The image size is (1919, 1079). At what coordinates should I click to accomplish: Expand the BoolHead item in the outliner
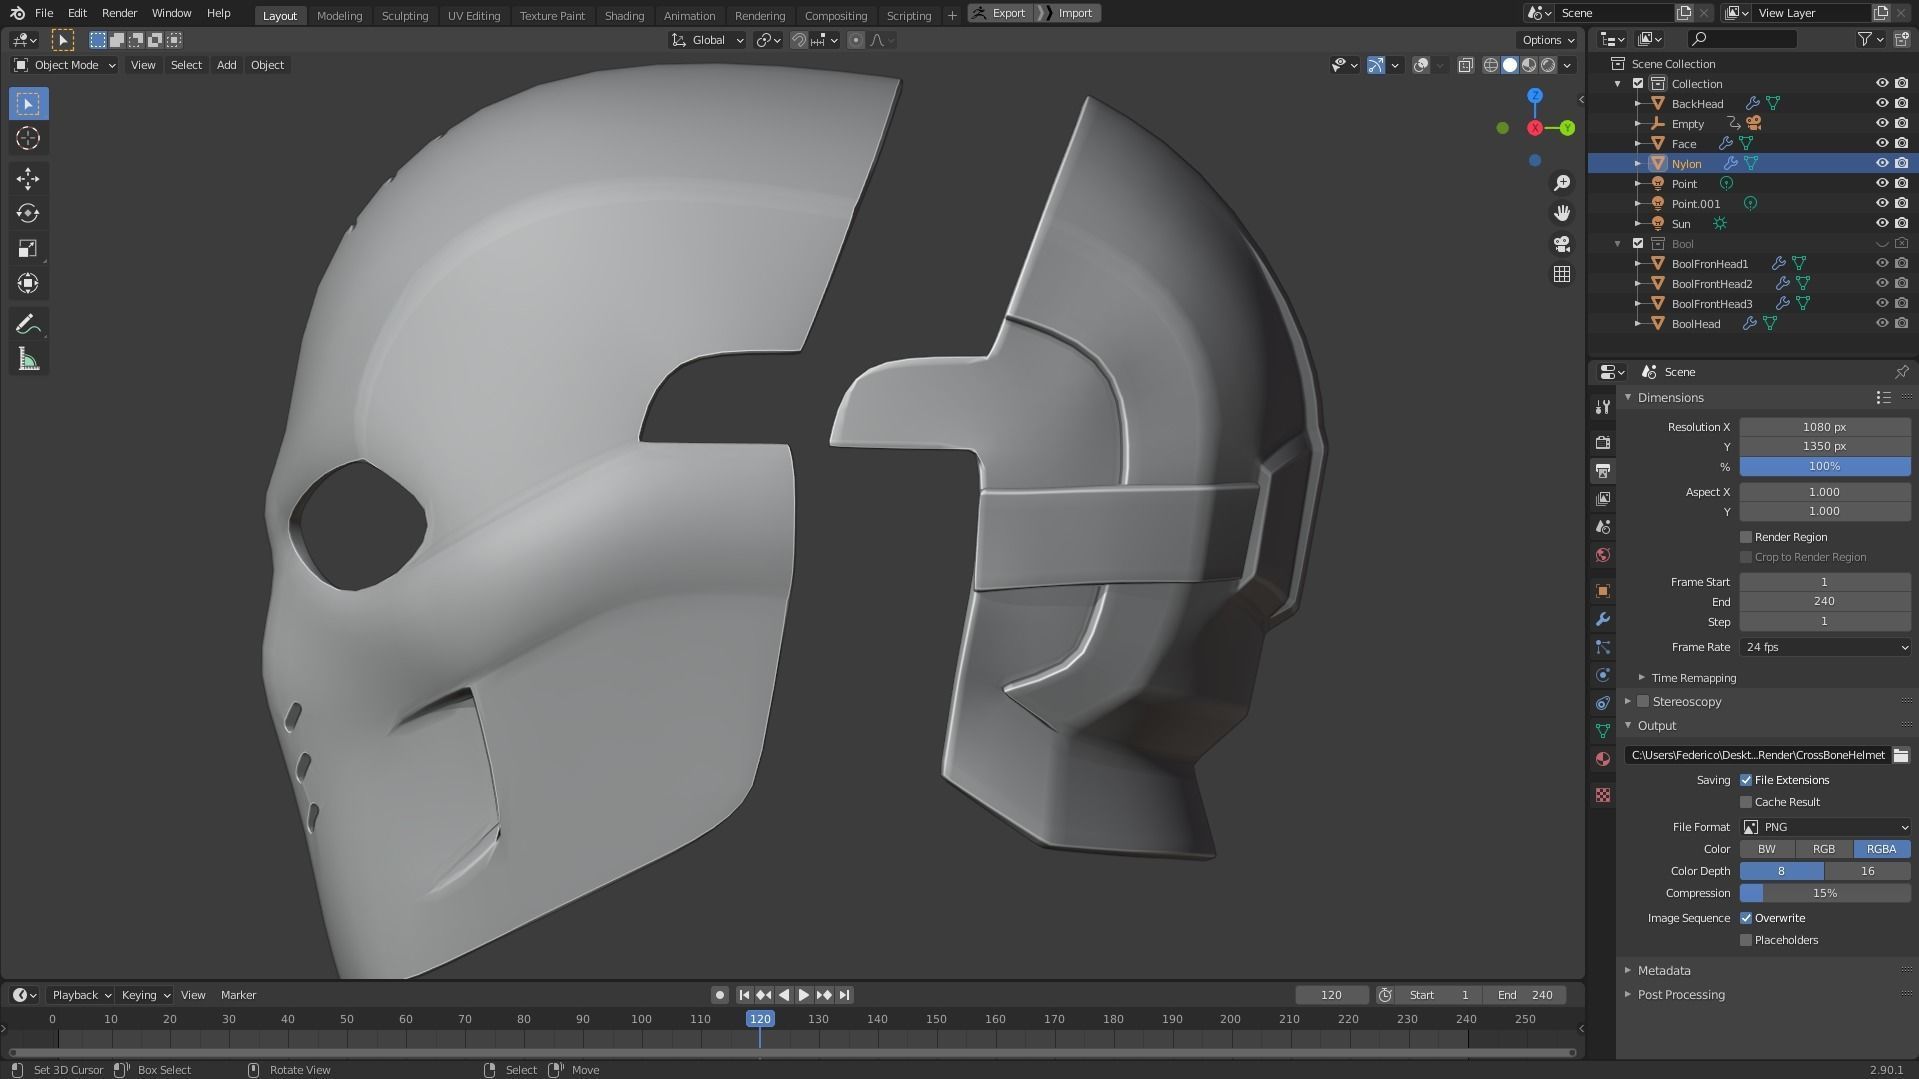[1637, 323]
